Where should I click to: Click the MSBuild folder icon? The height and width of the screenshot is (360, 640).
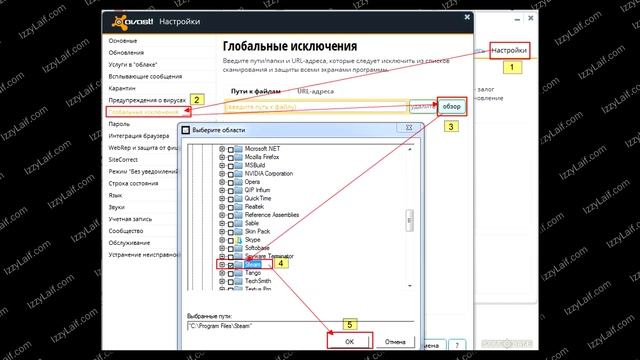point(239,165)
